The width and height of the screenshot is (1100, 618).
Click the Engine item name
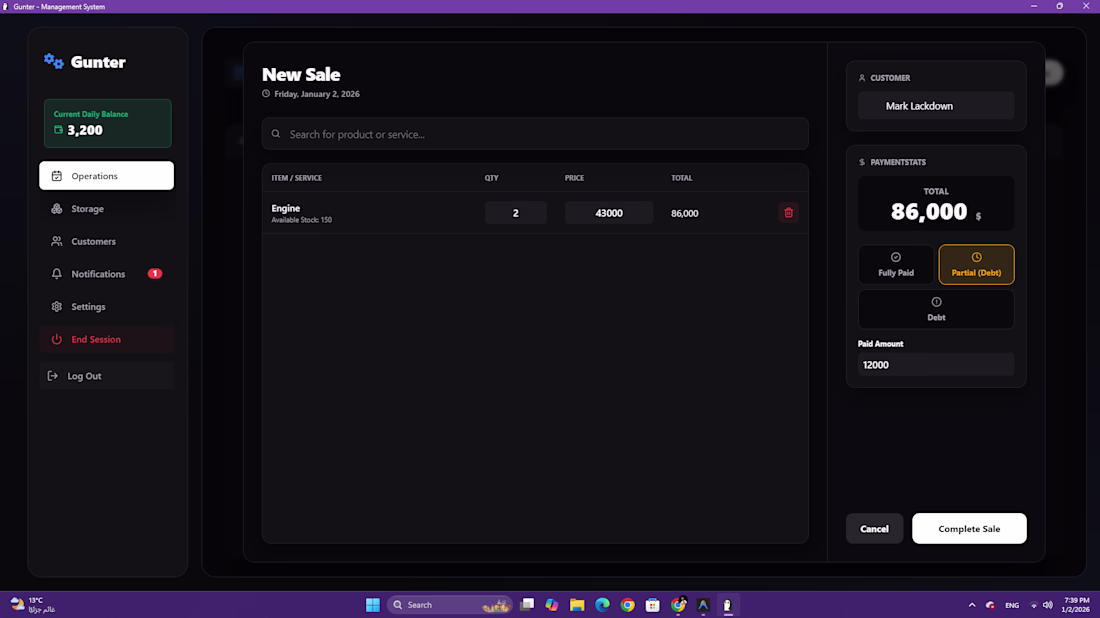(286, 208)
